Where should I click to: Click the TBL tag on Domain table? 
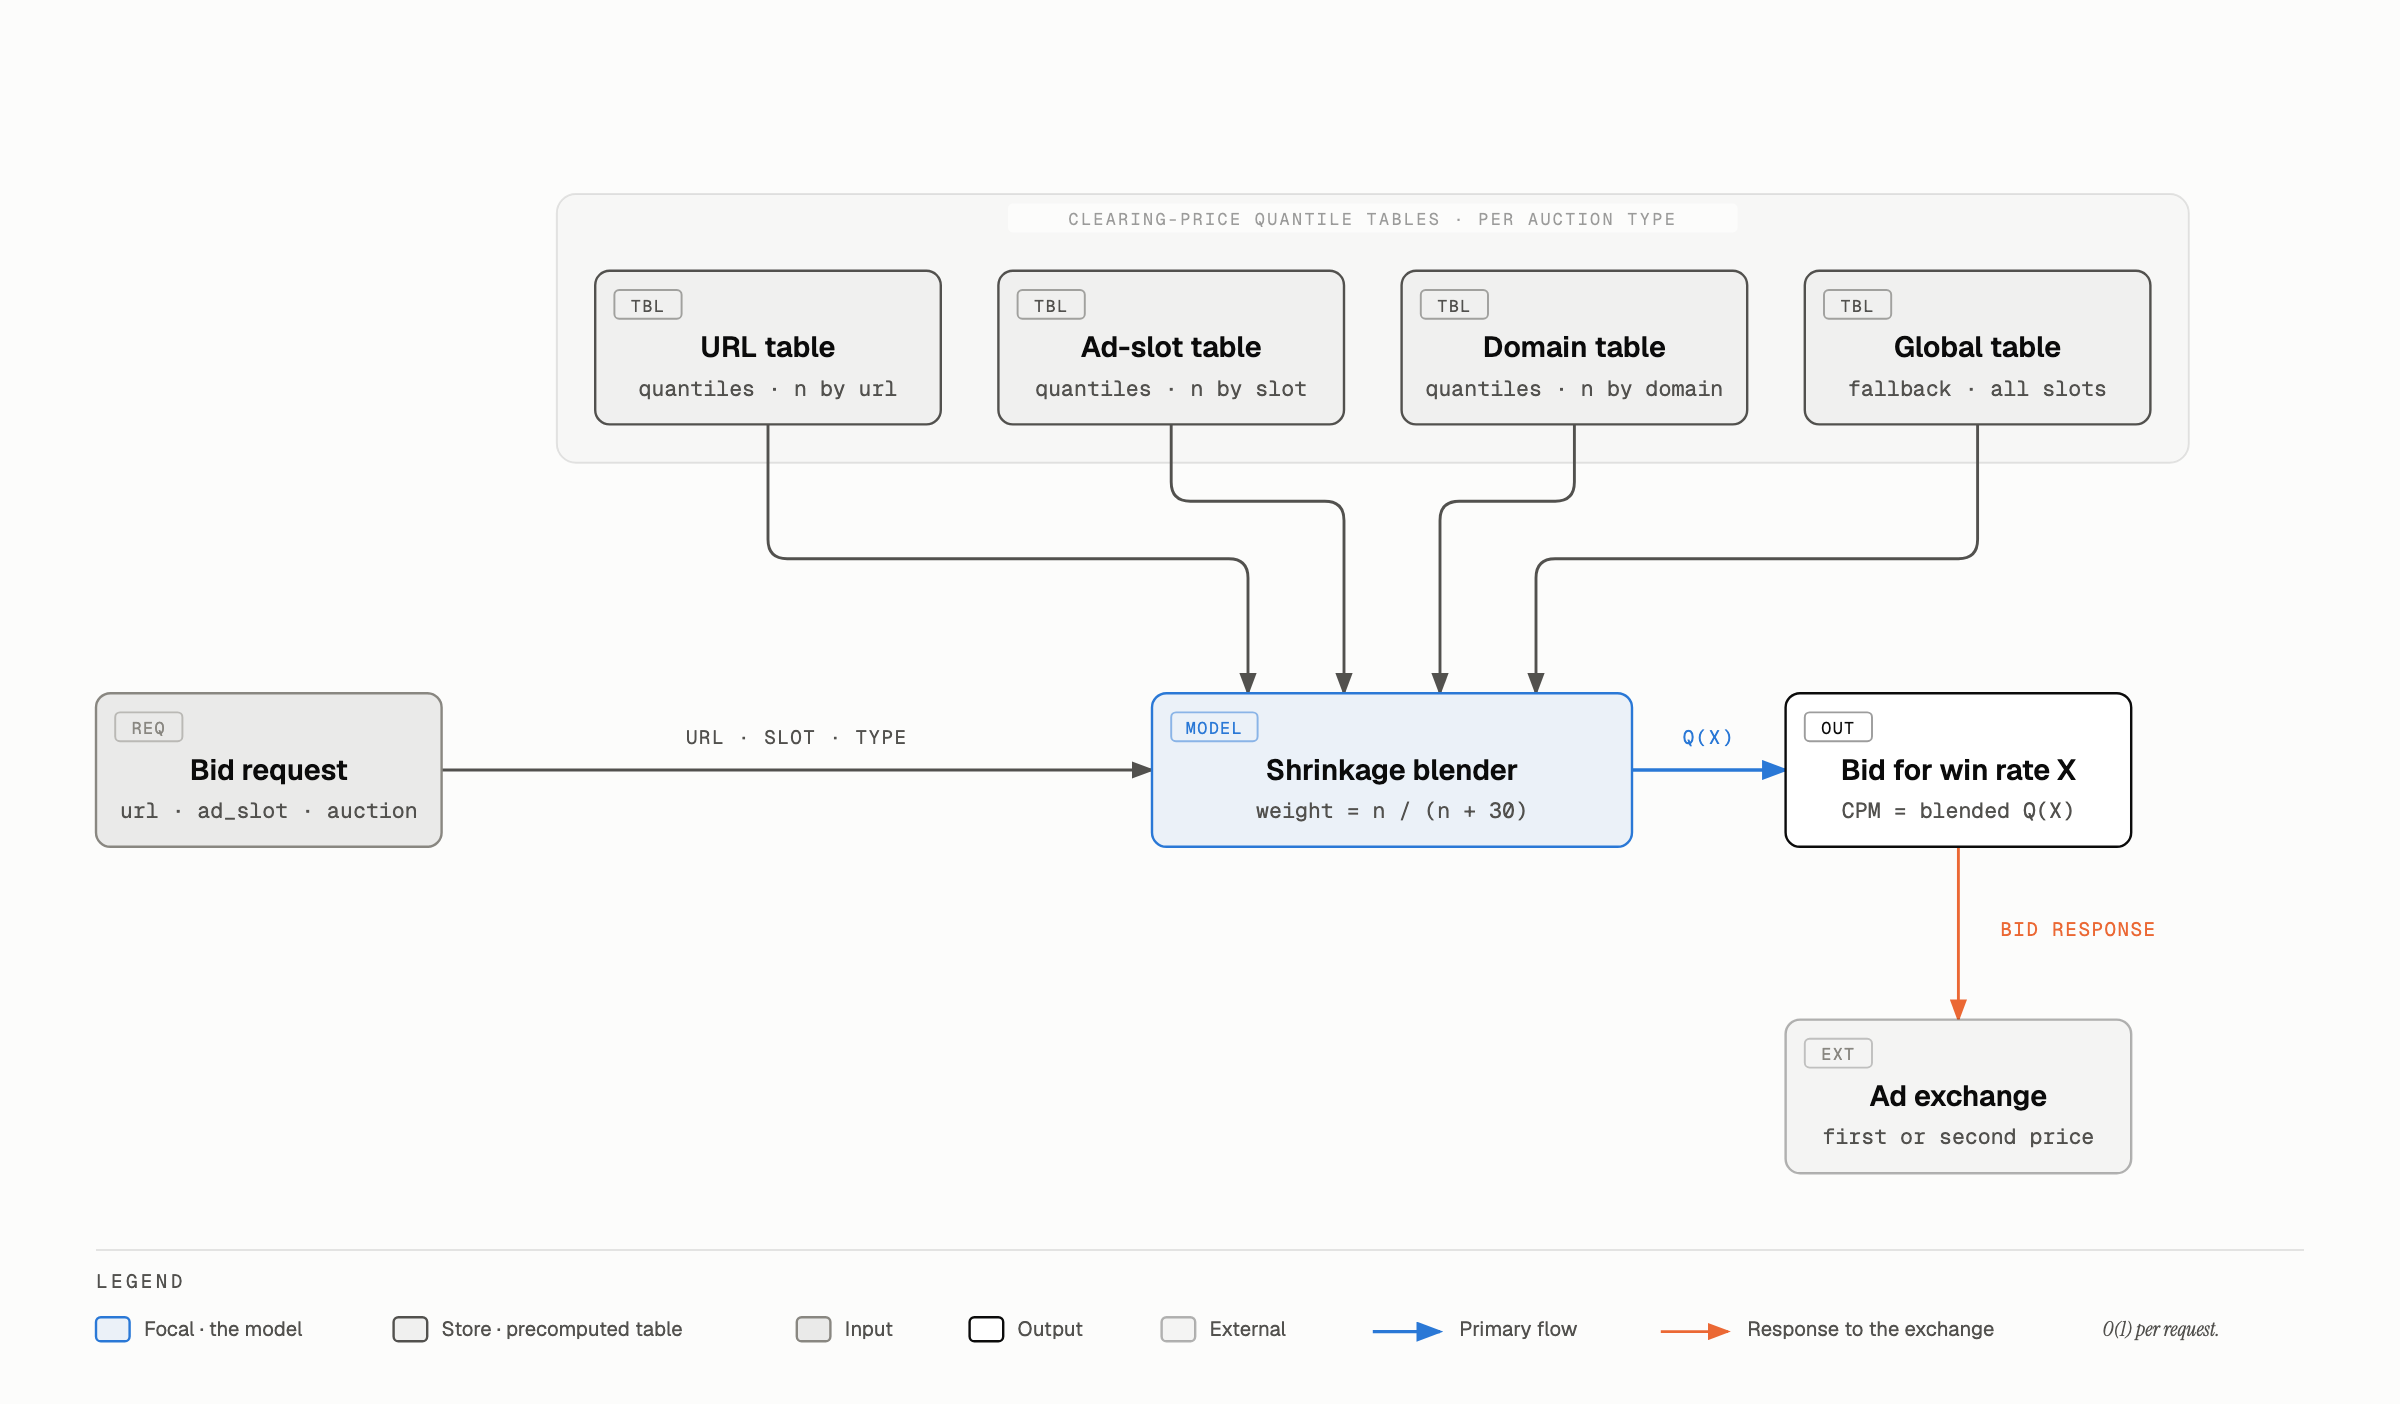(x=1453, y=305)
